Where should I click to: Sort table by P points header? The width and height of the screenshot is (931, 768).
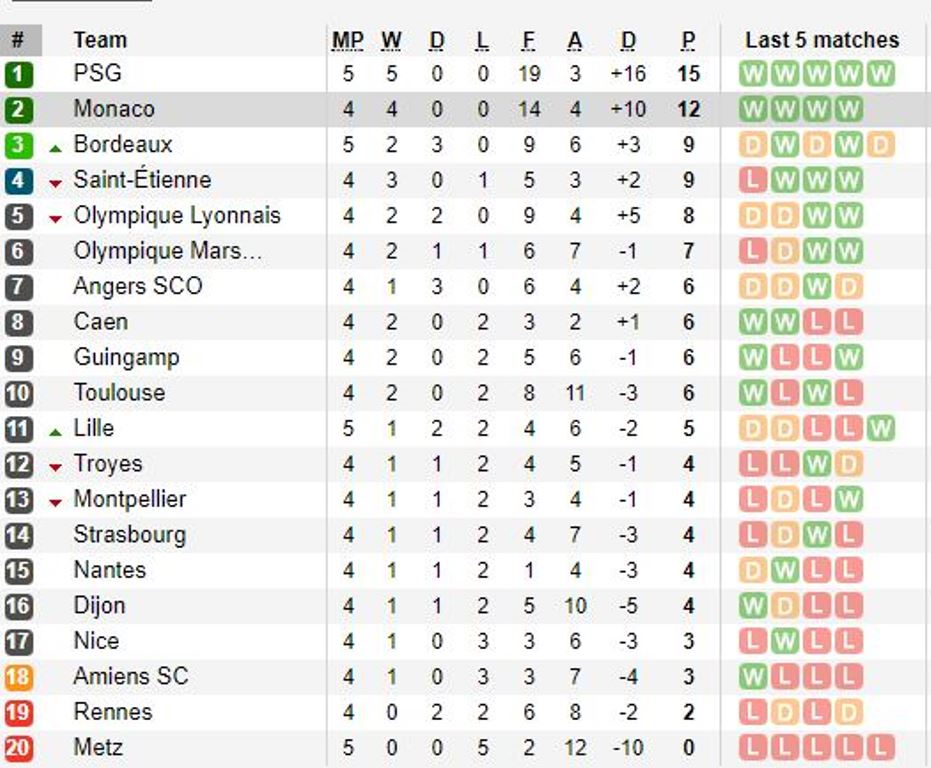click(x=688, y=40)
